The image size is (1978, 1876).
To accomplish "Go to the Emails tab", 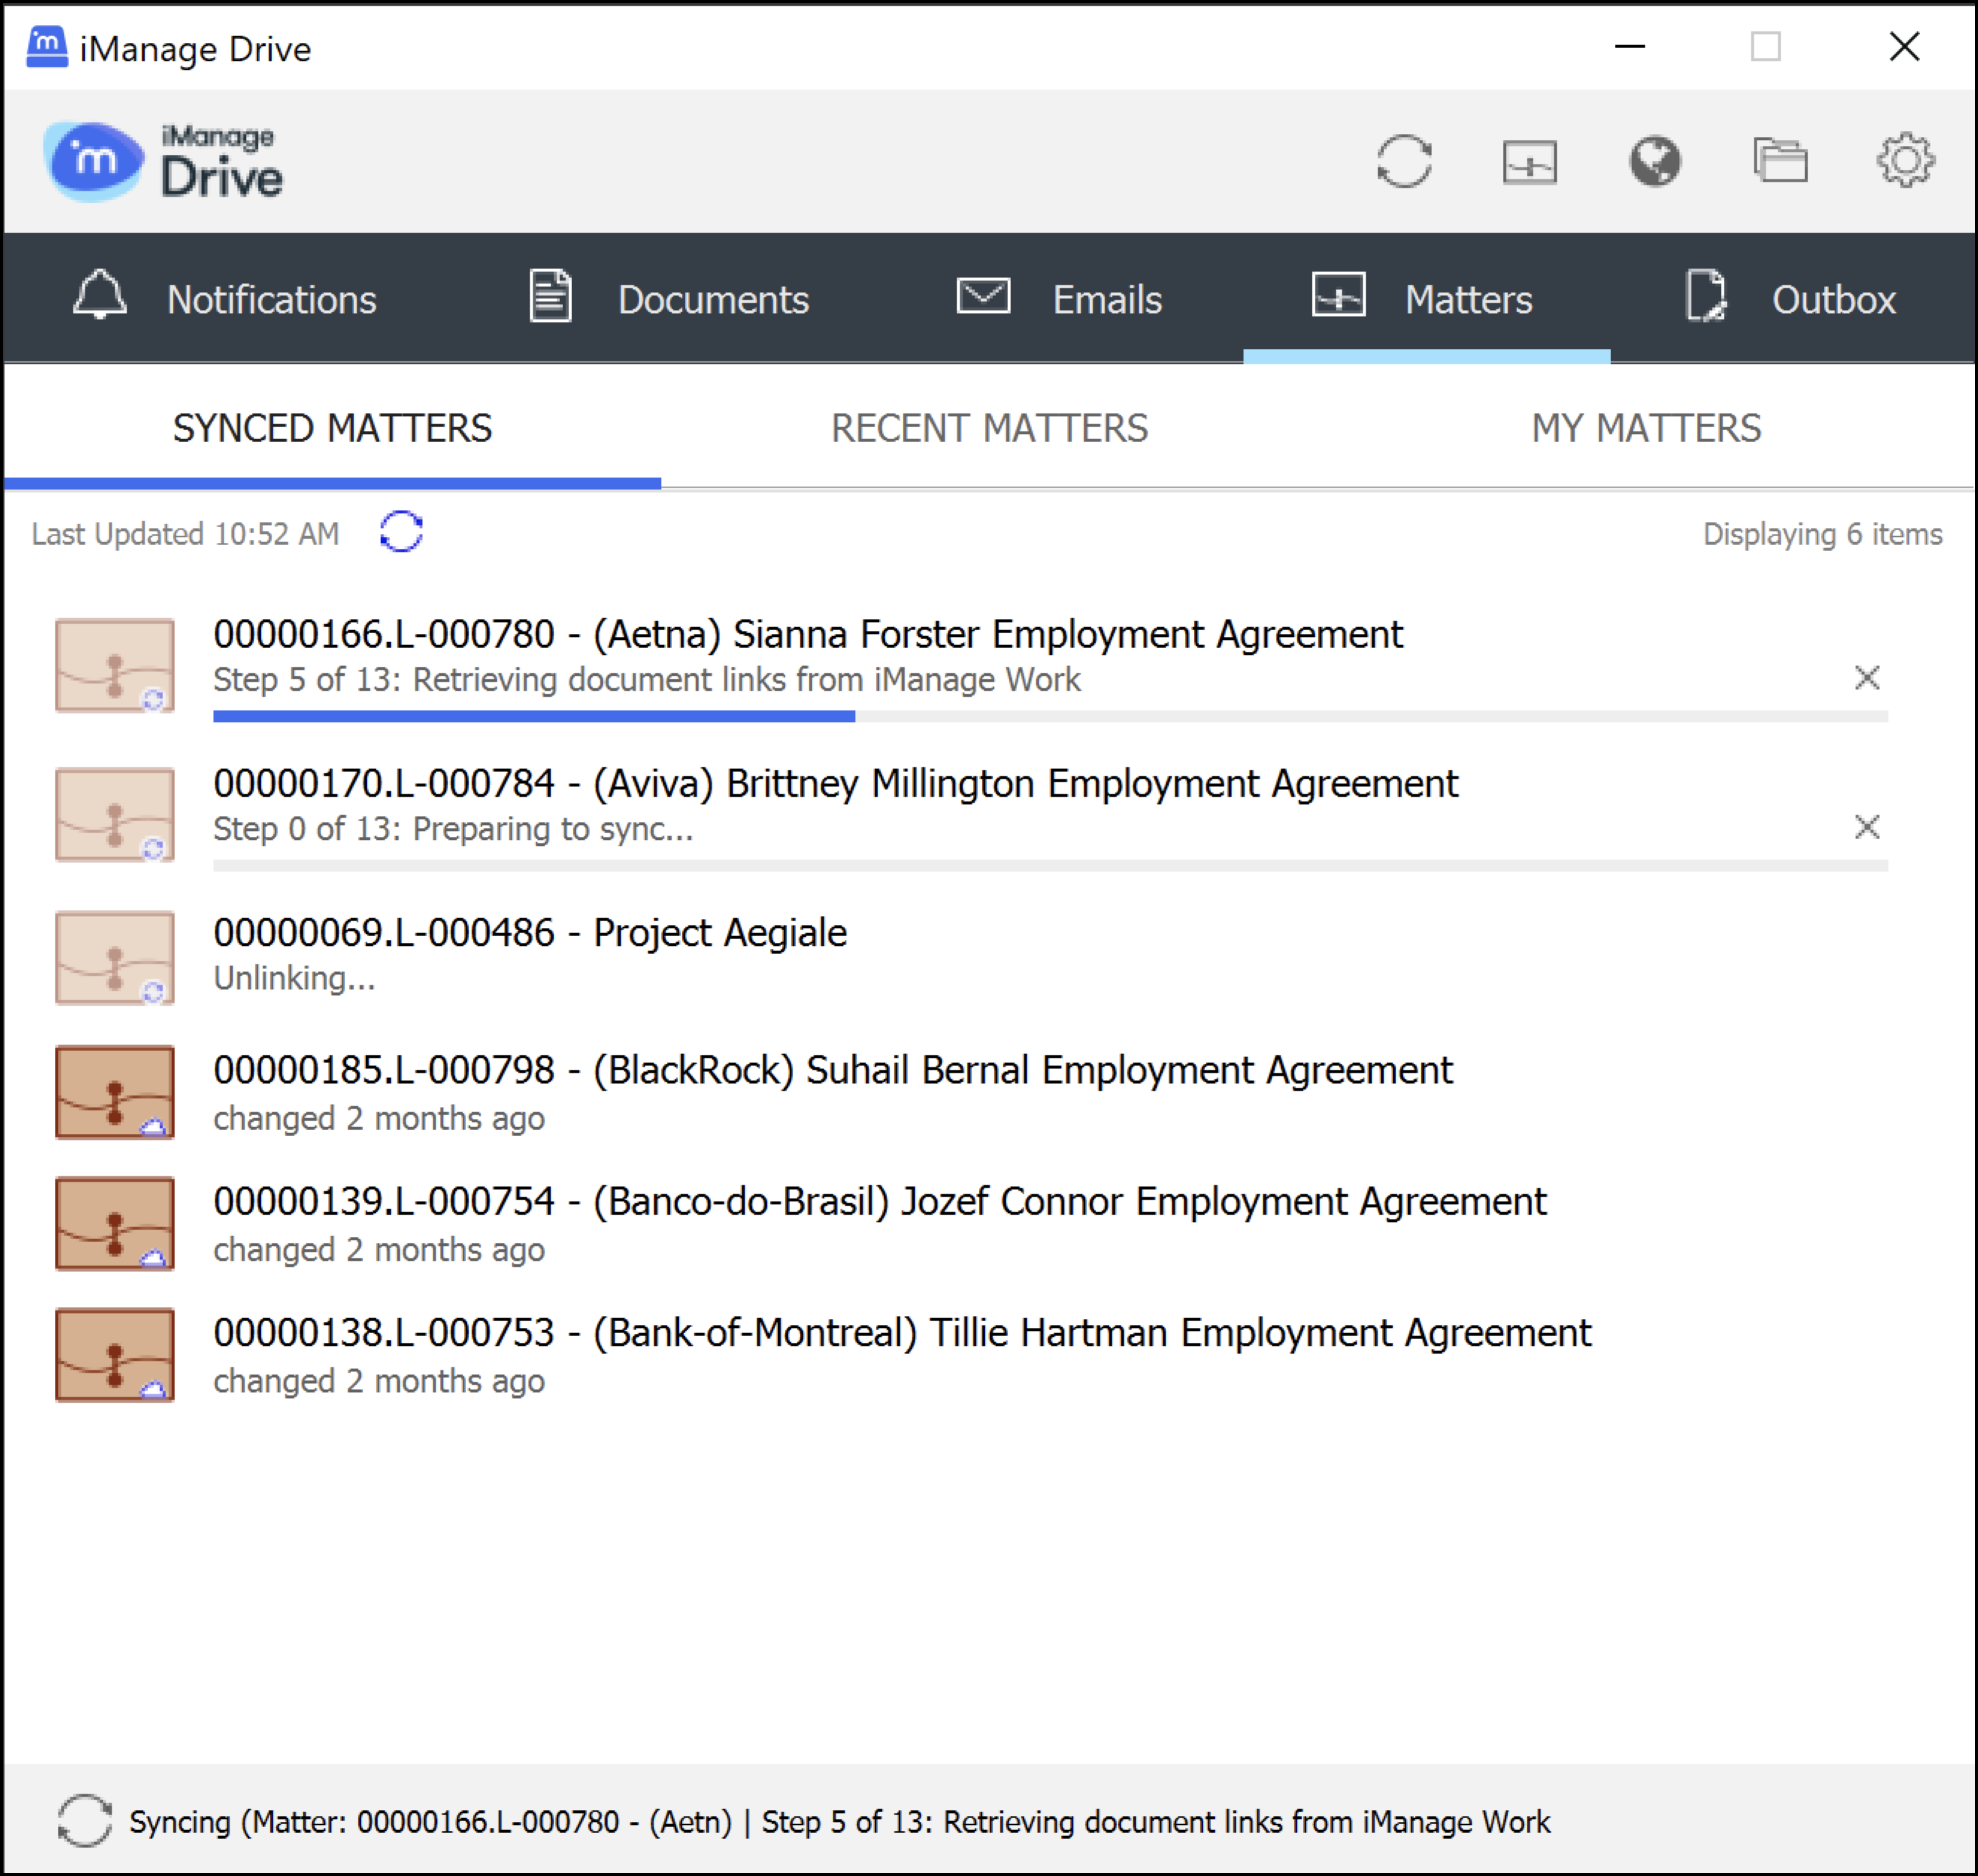I will pyautogui.click(x=1059, y=299).
